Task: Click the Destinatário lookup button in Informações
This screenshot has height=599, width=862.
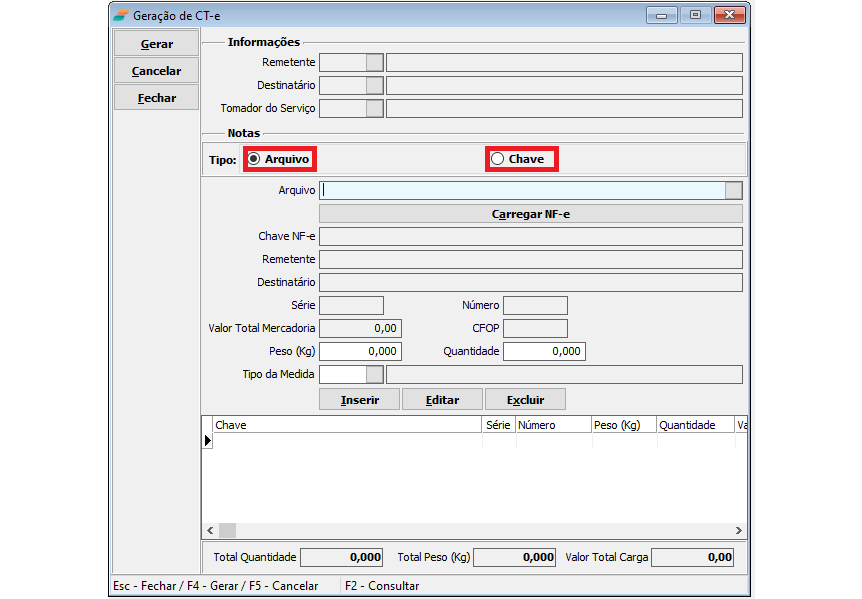Action: click(374, 86)
